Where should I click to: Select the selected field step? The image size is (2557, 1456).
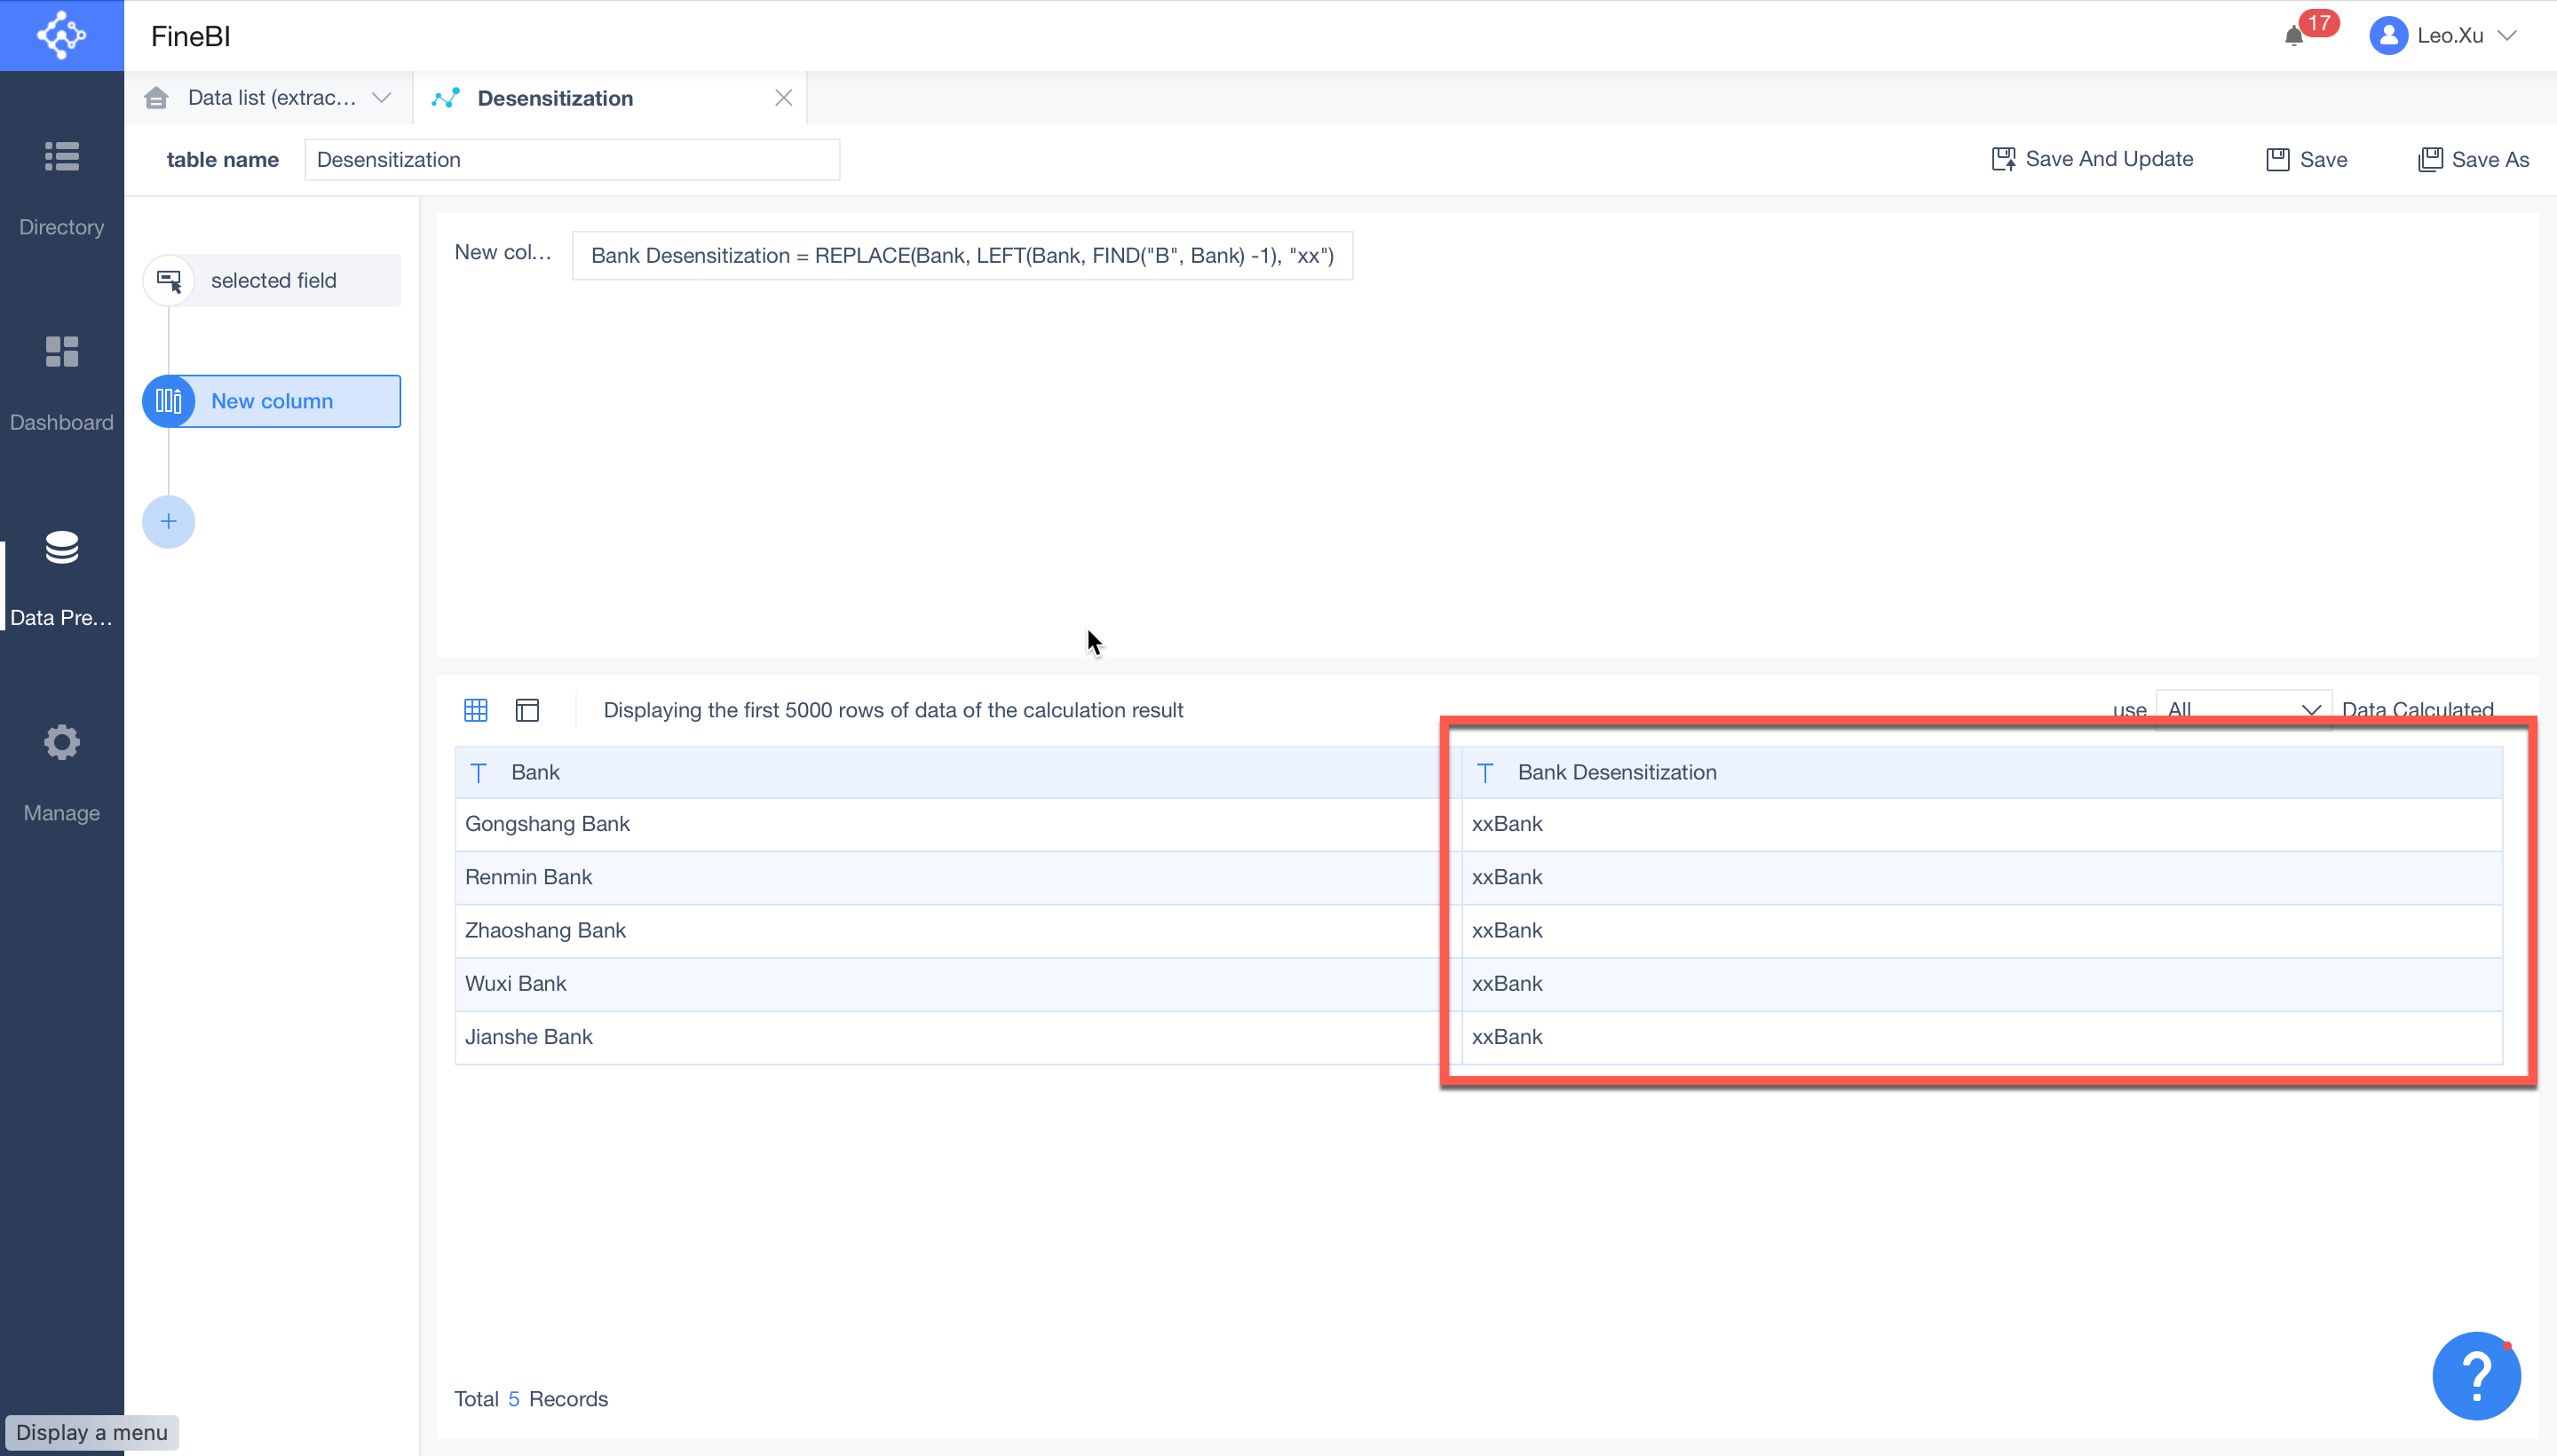(272, 281)
